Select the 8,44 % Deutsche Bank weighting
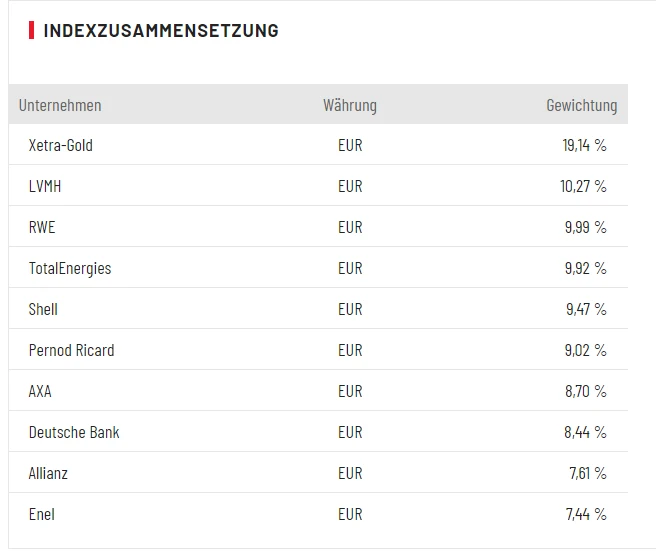This screenshot has height=552, width=656. [585, 432]
